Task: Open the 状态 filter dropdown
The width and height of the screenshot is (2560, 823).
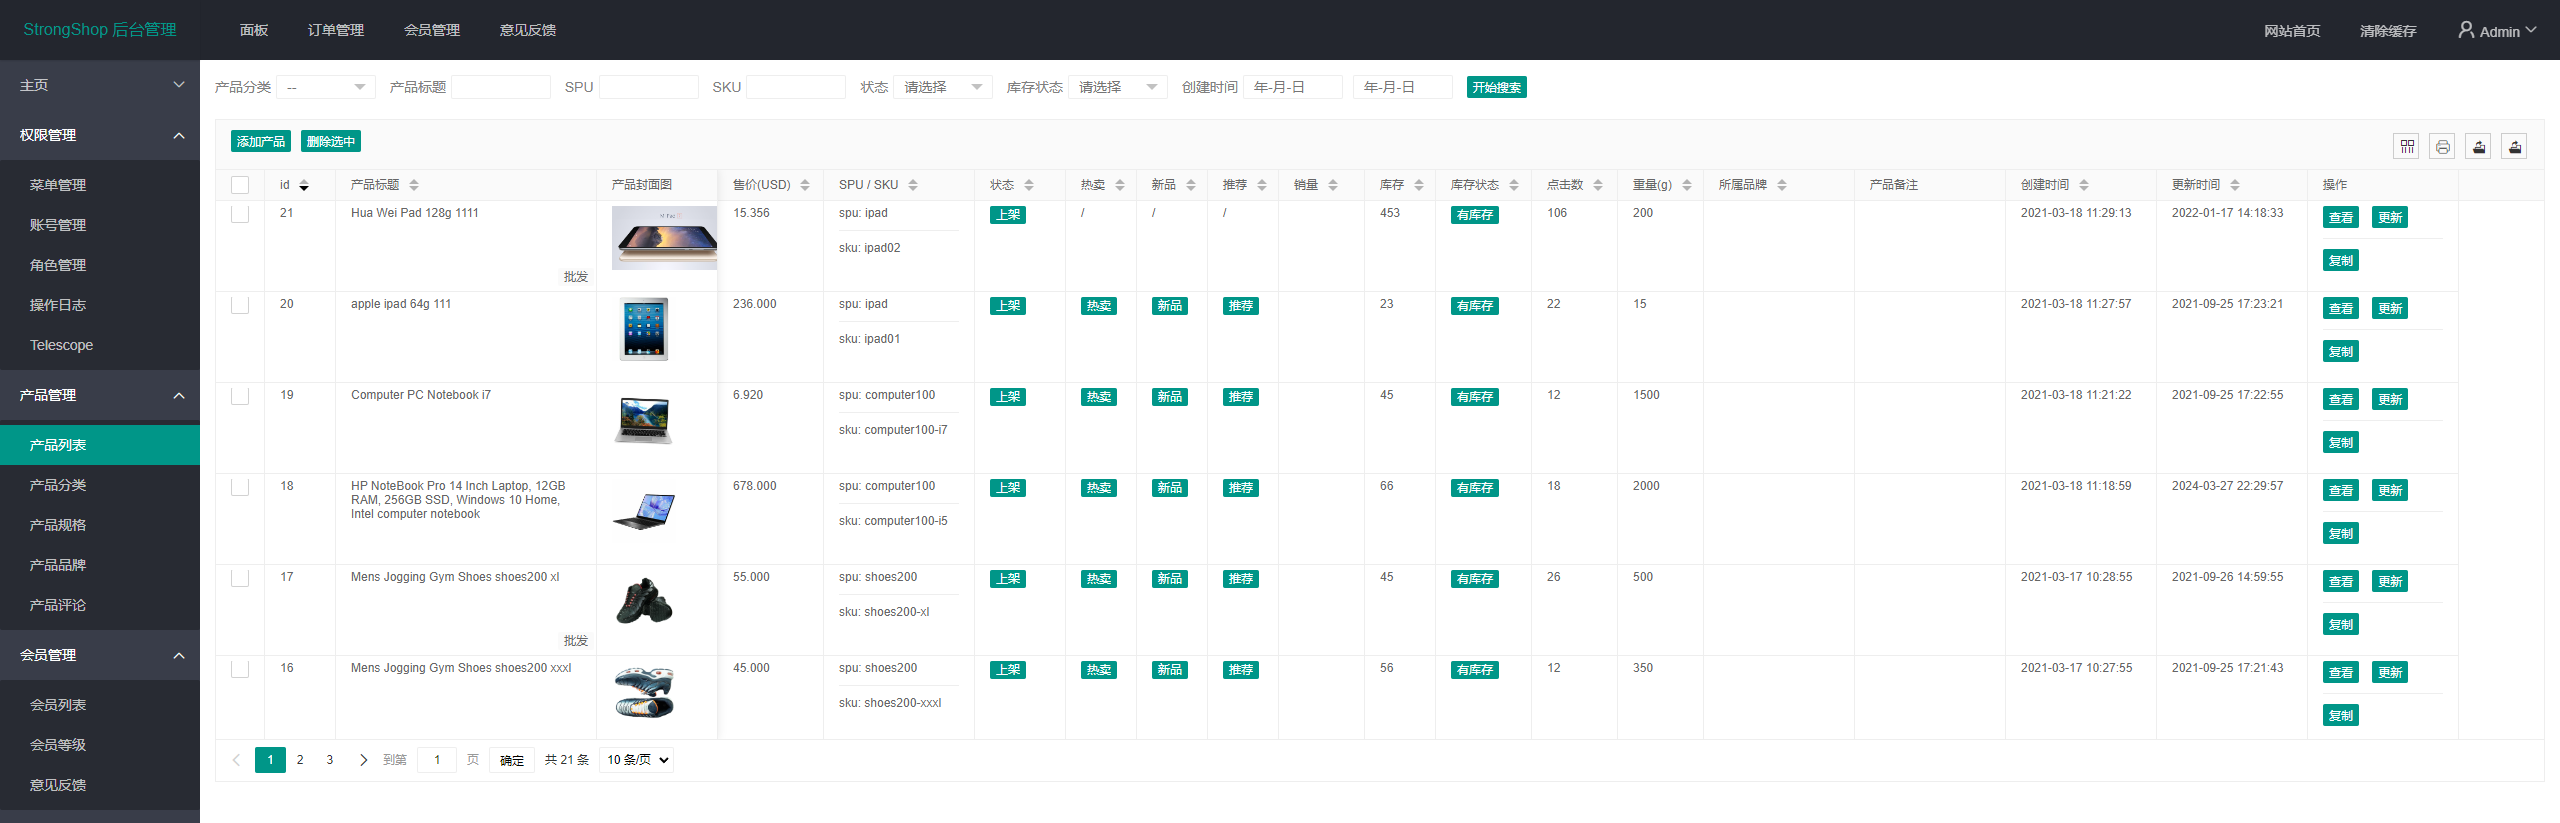Action: (943, 87)
